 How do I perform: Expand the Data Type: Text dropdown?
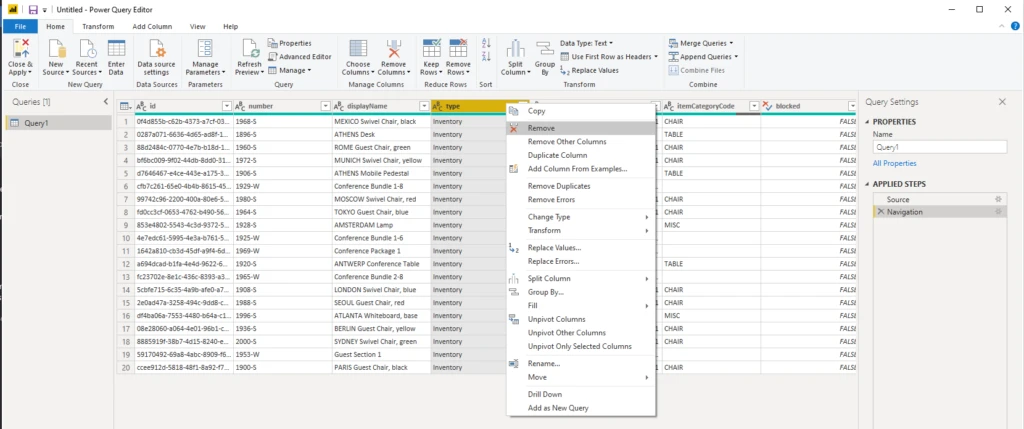click(591, 43)
